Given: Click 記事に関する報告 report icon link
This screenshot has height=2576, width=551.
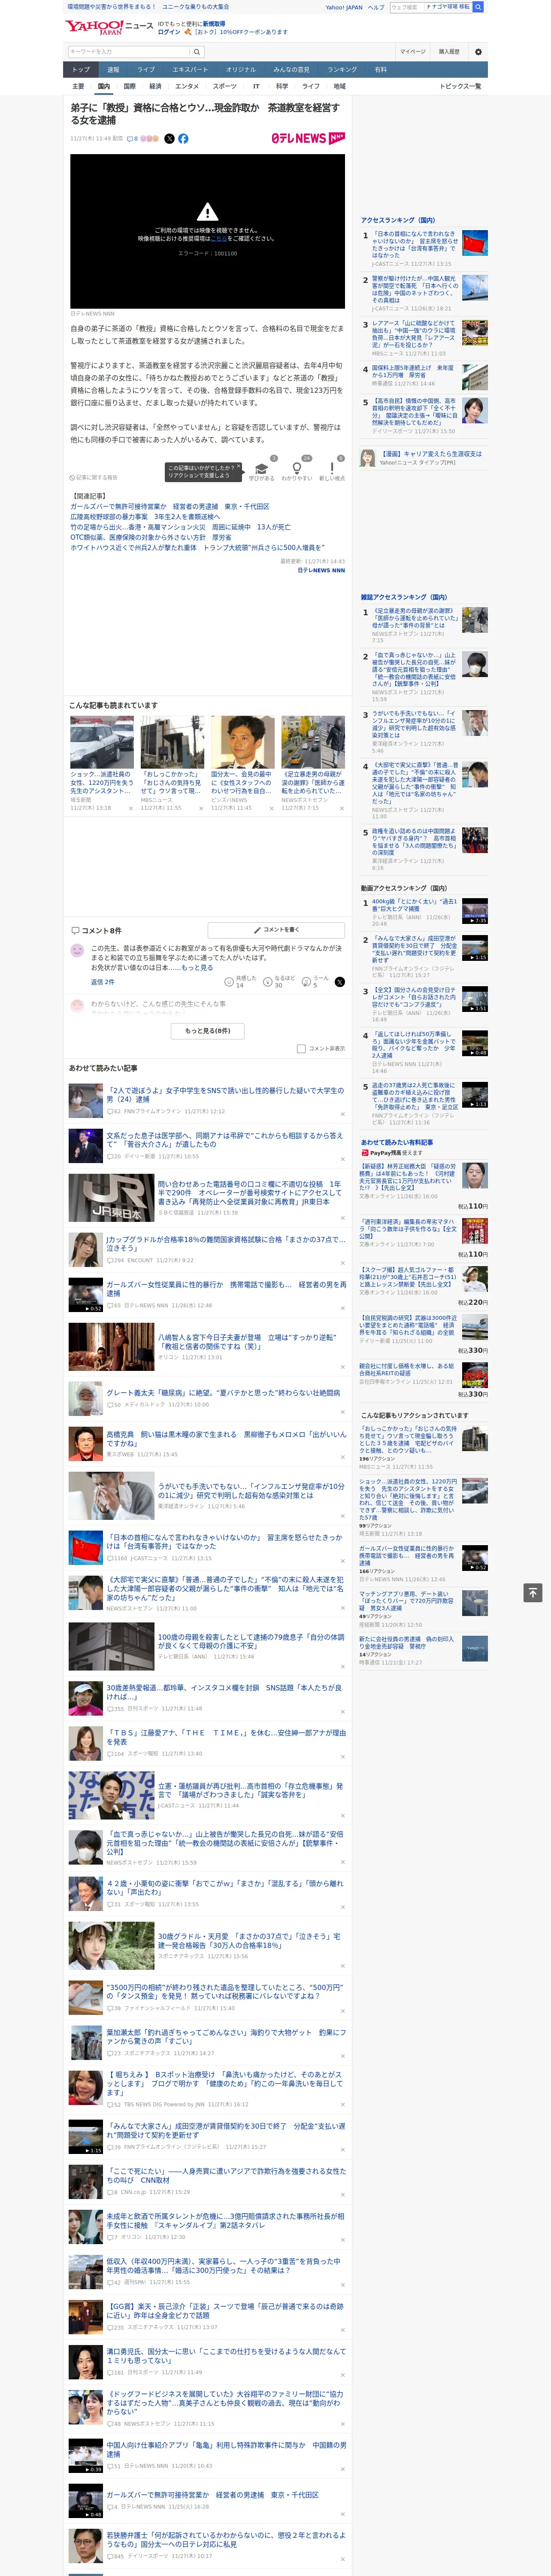Looking at the screenshot, I should click(x=94, y=478).
